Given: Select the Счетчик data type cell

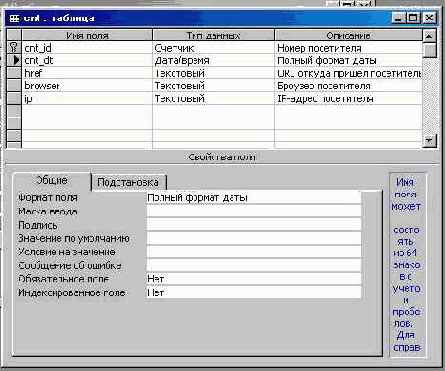Looking at the screenshot, I should (x=213, y=48).
